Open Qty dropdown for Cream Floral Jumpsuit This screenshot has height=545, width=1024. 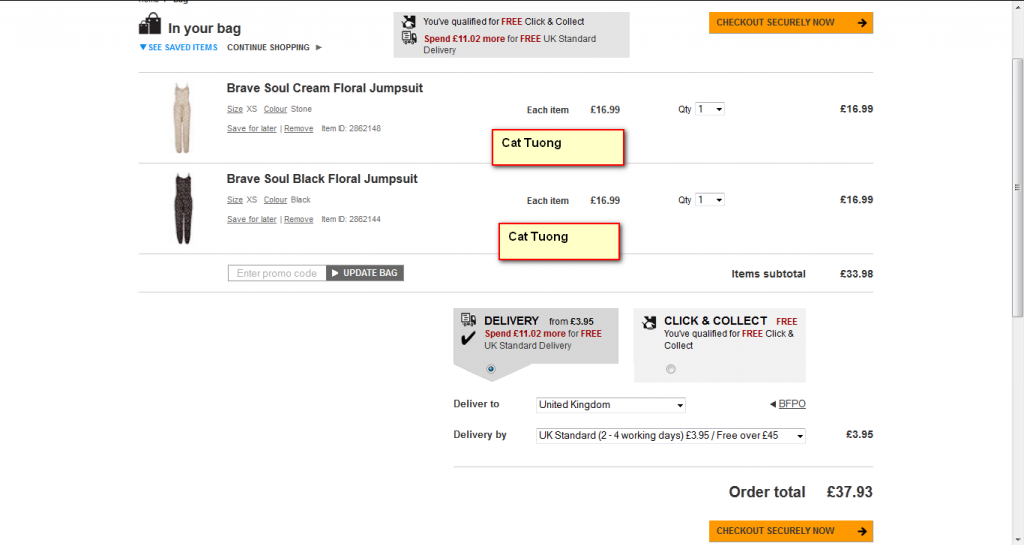tap(710, 109)
